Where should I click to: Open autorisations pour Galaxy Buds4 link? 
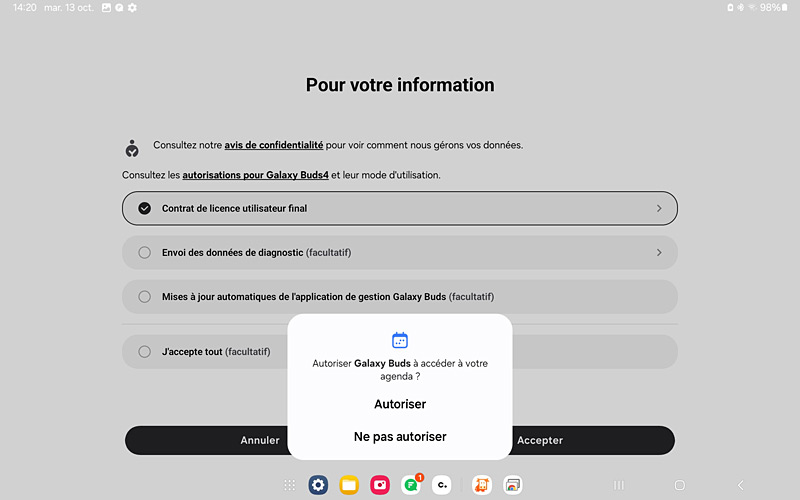coord(255,175)
